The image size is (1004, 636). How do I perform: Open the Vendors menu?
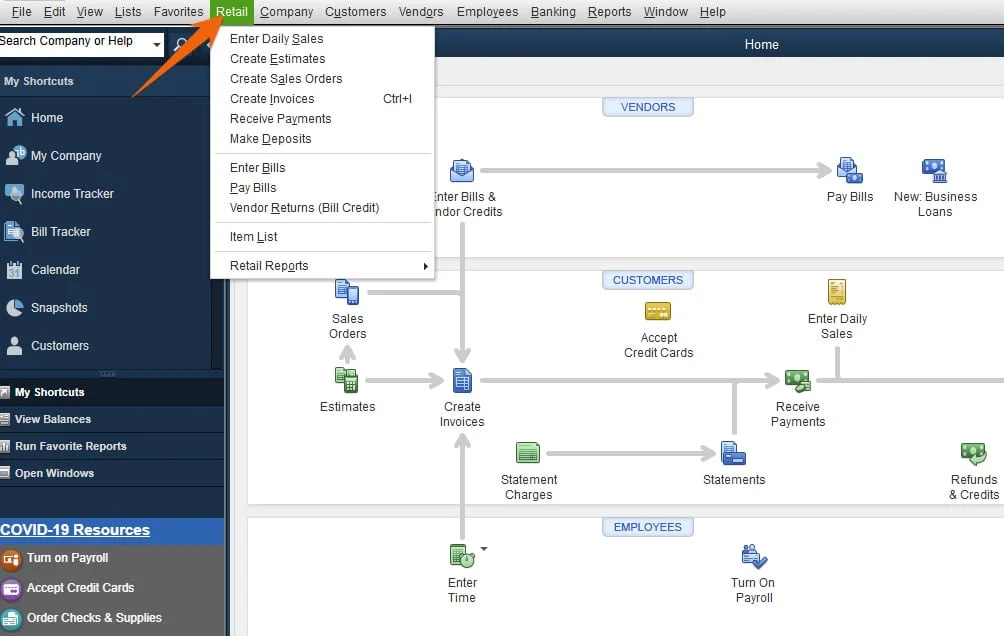point(421,12)
